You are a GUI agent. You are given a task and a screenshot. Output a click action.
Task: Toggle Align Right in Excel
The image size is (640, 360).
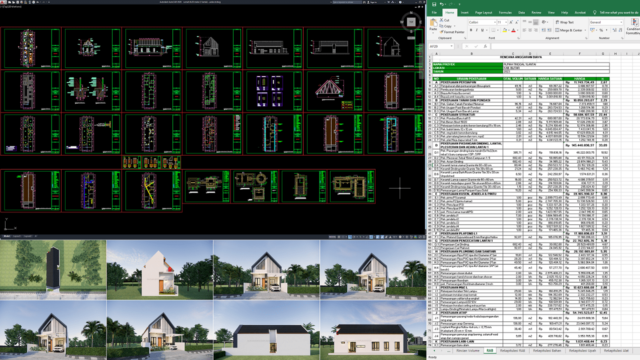tap(536, 30)
